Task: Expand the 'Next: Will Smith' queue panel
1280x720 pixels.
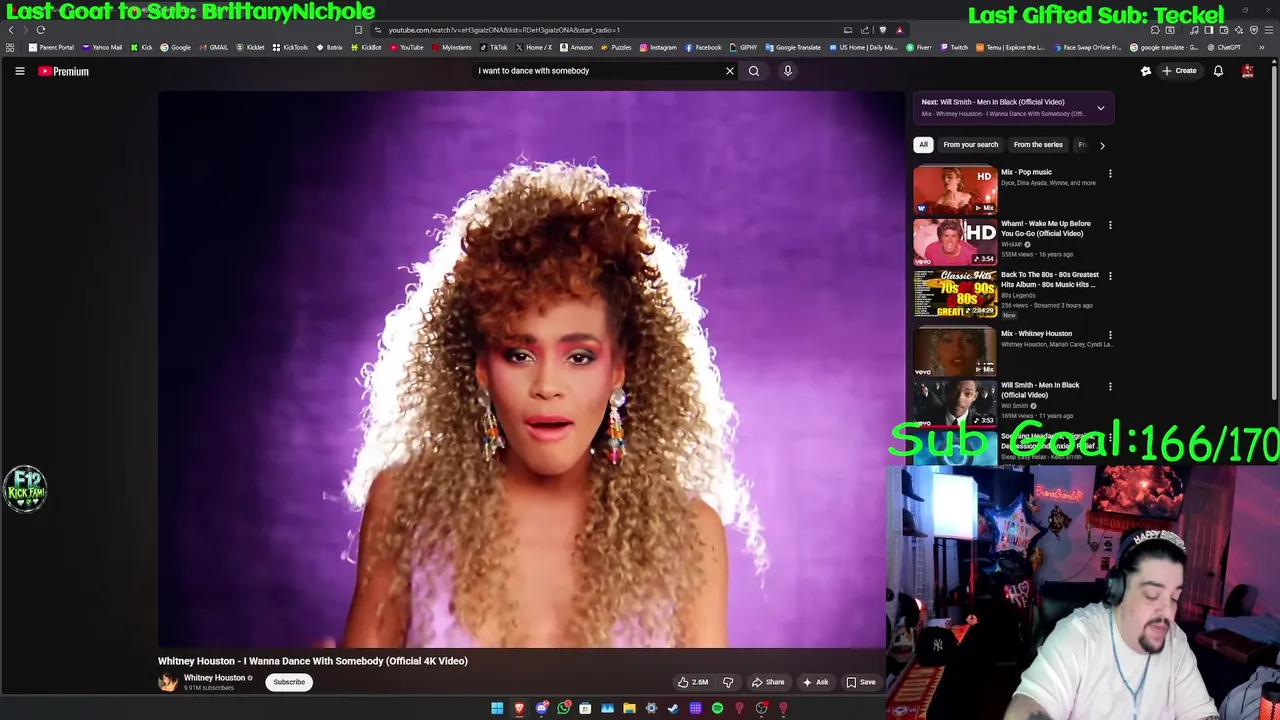Action: [x=1100, y=108]
